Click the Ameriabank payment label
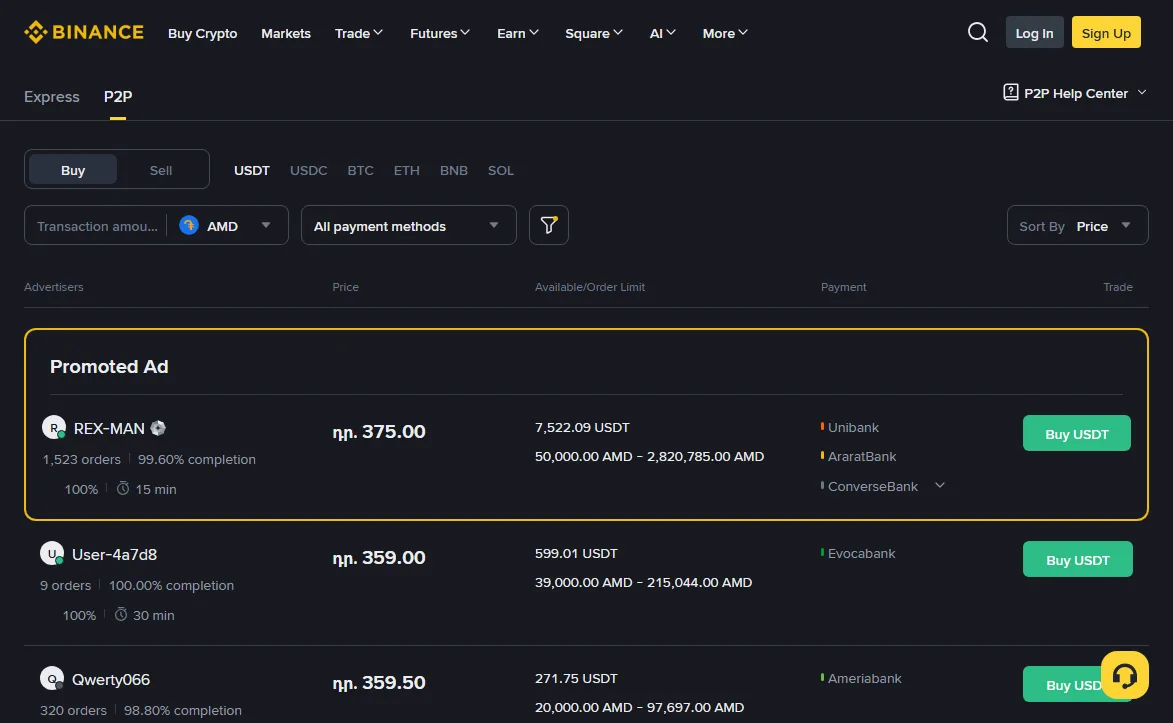This screenshot has height=723, width=1173. pyautogui.click(x=865, y=678)
